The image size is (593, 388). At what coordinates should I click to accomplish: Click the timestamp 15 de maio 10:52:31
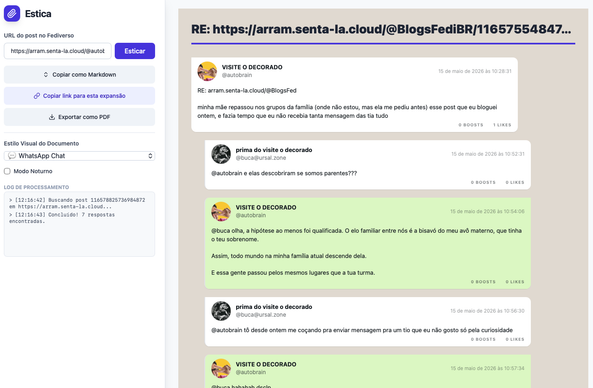(488, 154)
